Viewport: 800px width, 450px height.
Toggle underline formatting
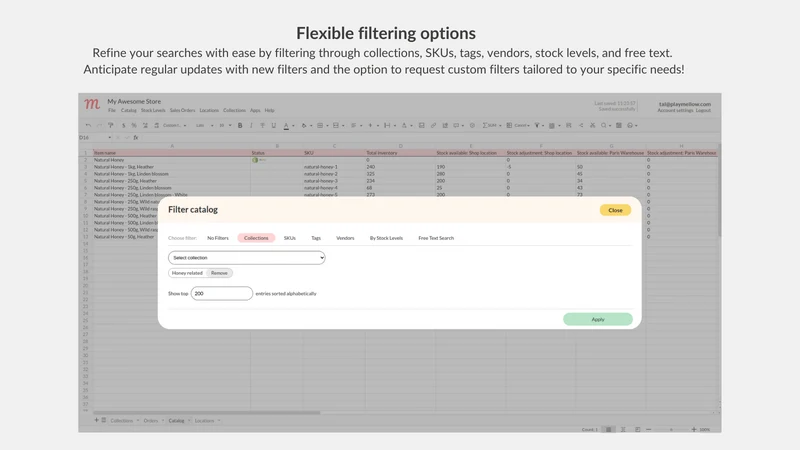point(273,126)
